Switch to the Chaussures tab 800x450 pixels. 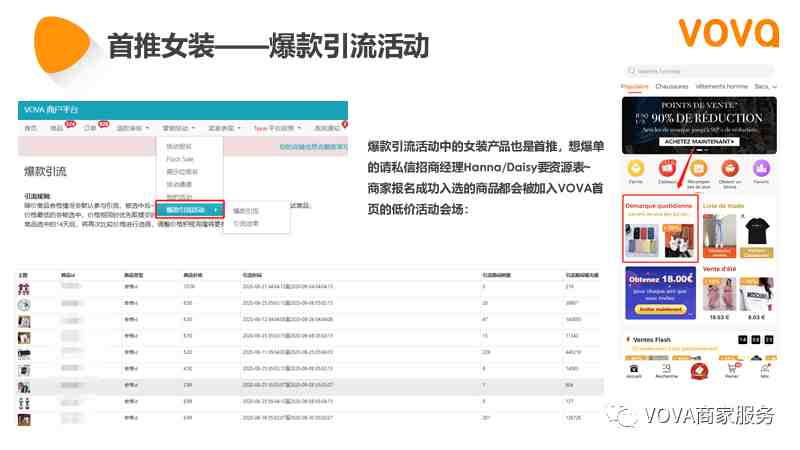tap(671, 87)
